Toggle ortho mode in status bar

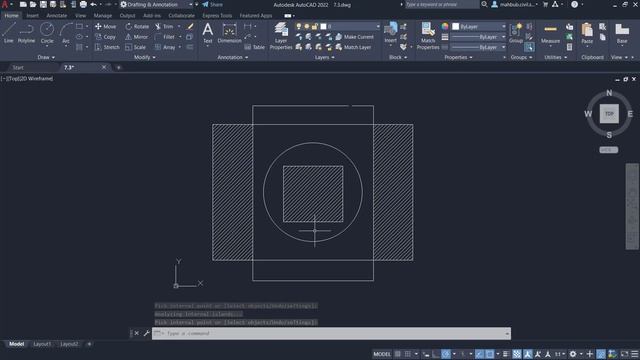coord(436,354)
